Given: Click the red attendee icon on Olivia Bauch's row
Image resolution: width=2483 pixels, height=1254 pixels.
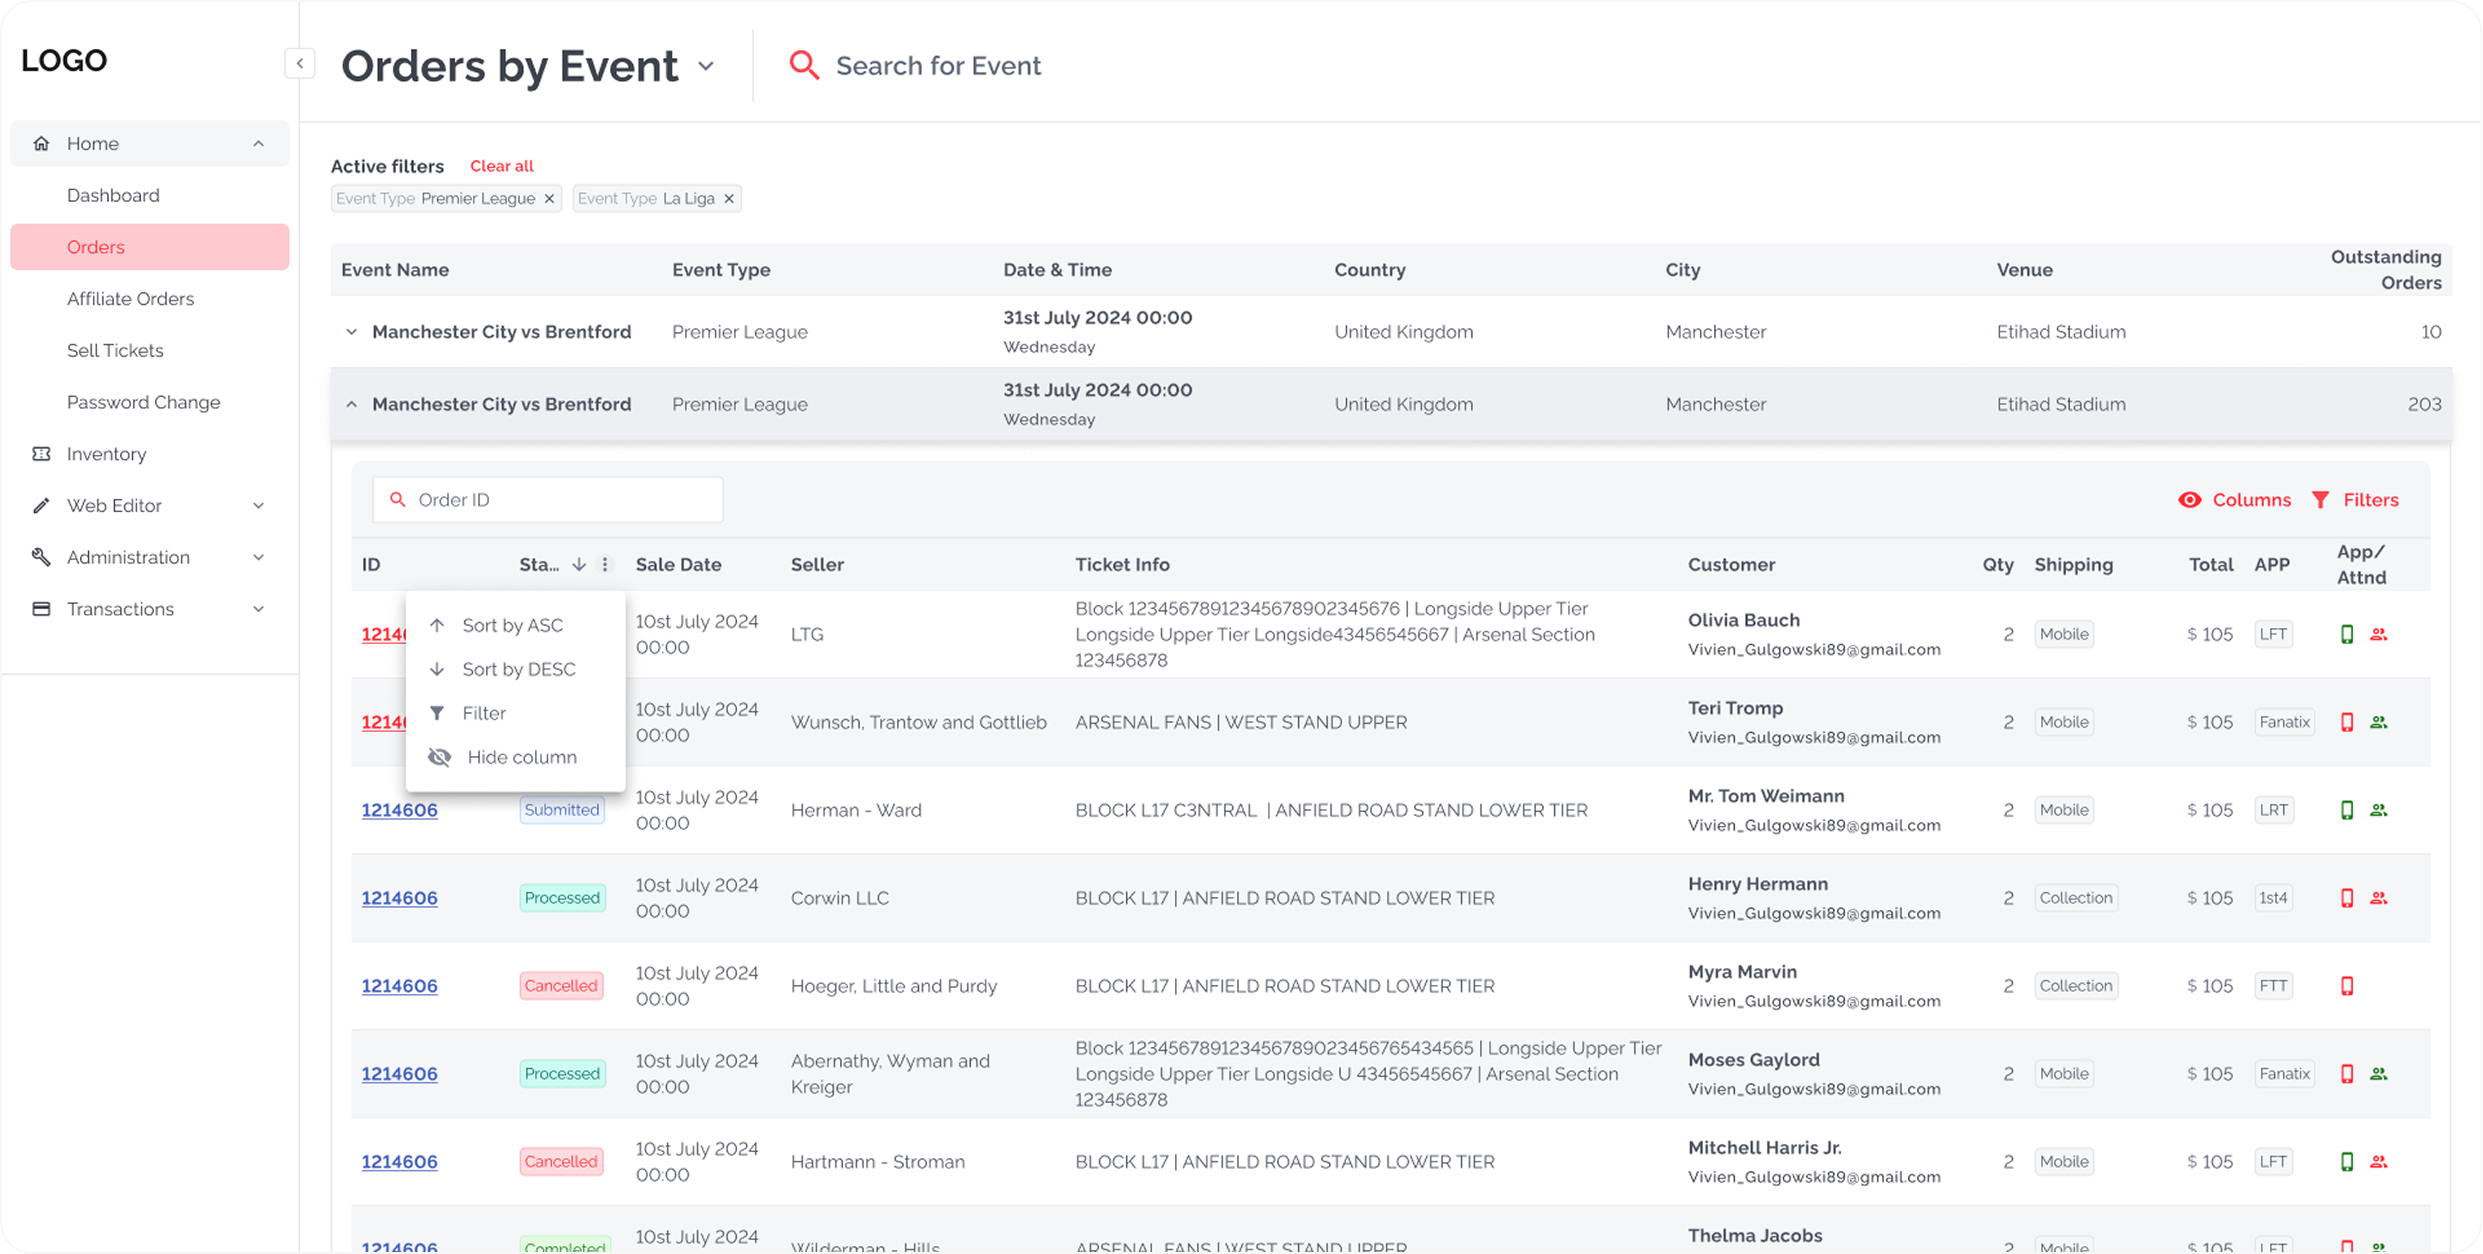Looking at the screenshot, I should click(2380, 633).
